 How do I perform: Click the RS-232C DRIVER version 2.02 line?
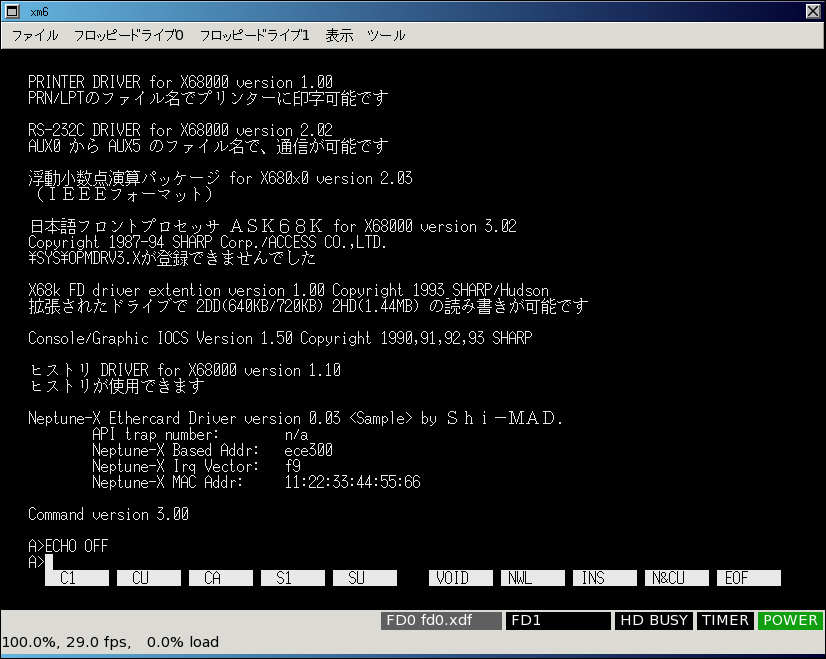click(x=180, y=130)
